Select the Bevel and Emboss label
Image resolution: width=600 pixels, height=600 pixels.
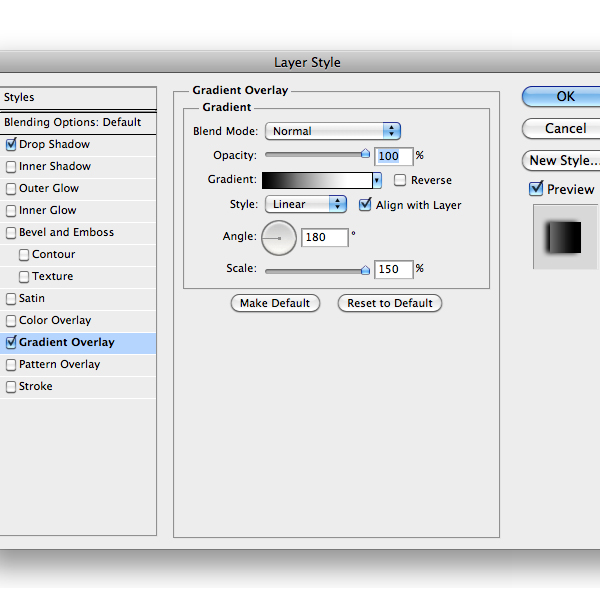click(67, 232)
